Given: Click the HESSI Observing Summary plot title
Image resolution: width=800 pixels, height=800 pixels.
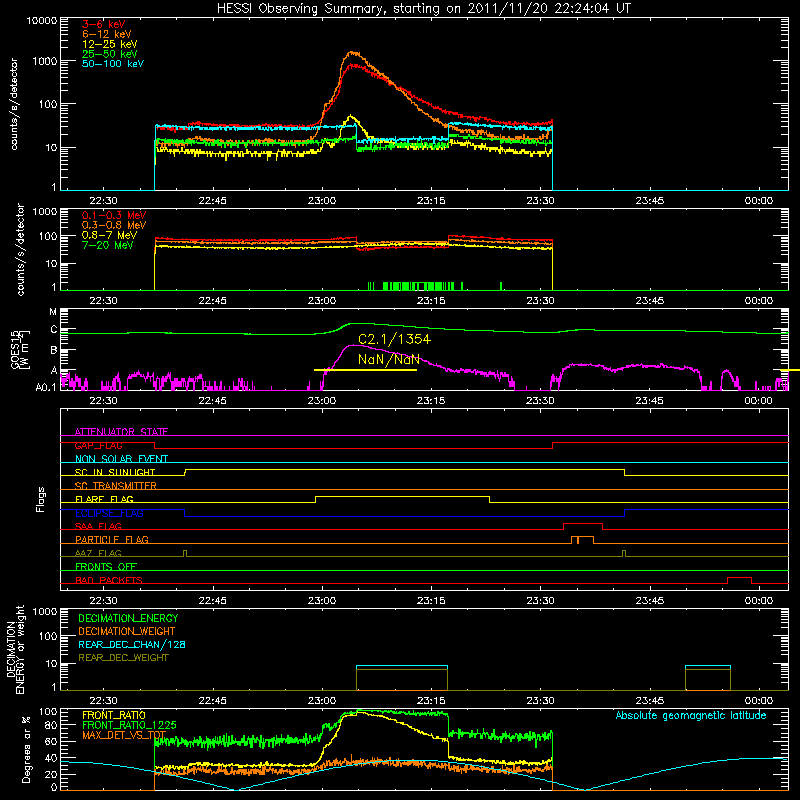Looking at the screenshot, I should 424,8.
